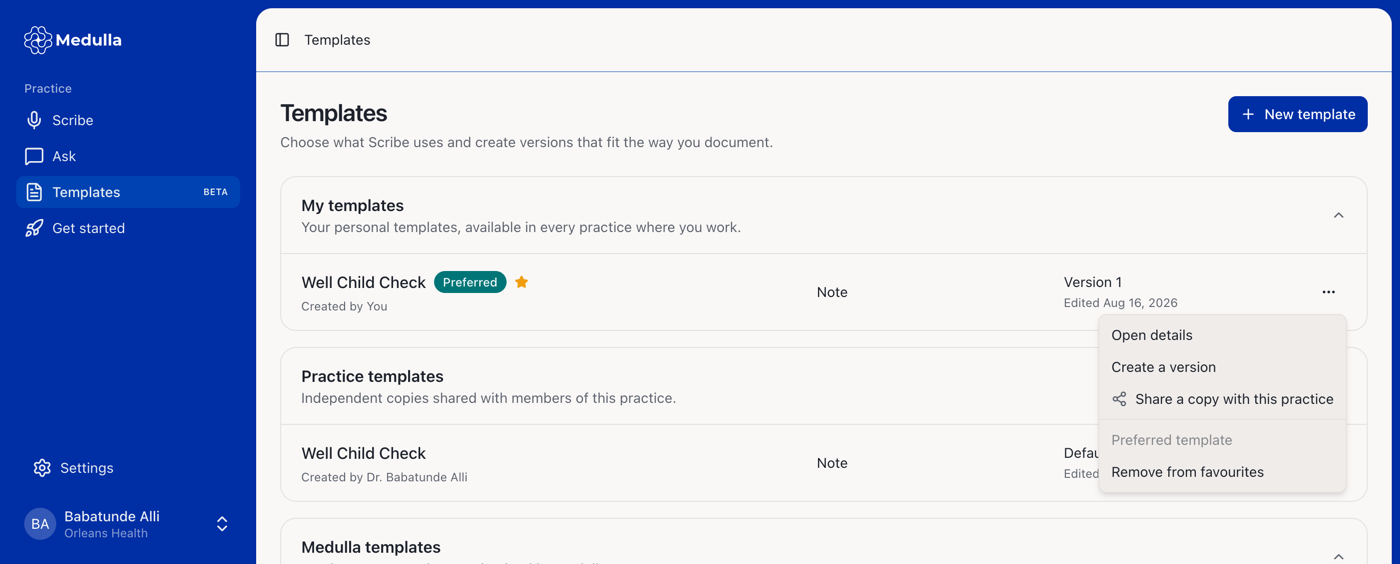Click Note in the practice Well Child Check row
This screenshot has width=1400, height=564.
(x=832, y=463)
